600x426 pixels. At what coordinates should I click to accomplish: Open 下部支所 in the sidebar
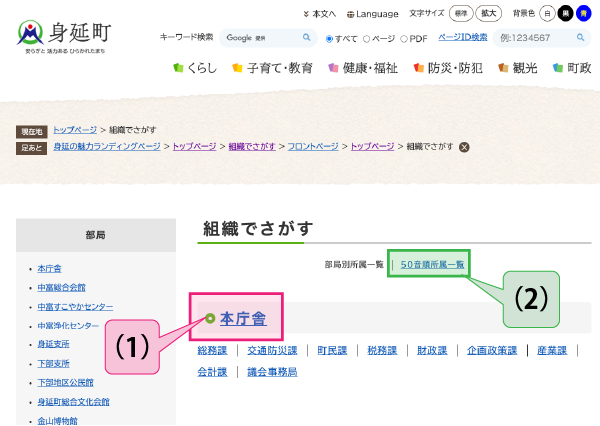point(53,363)
